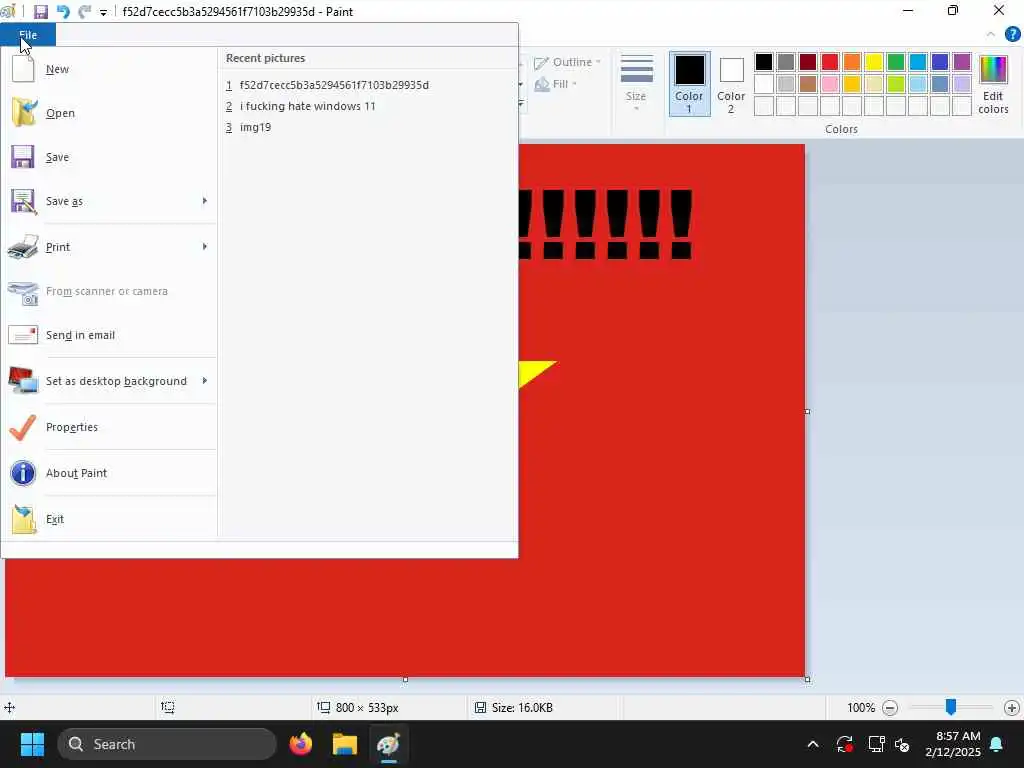Open the Windows Start menu
The width and height of the screenshot is (1024, 768).
pyautogui.click(x=32, y=744)
